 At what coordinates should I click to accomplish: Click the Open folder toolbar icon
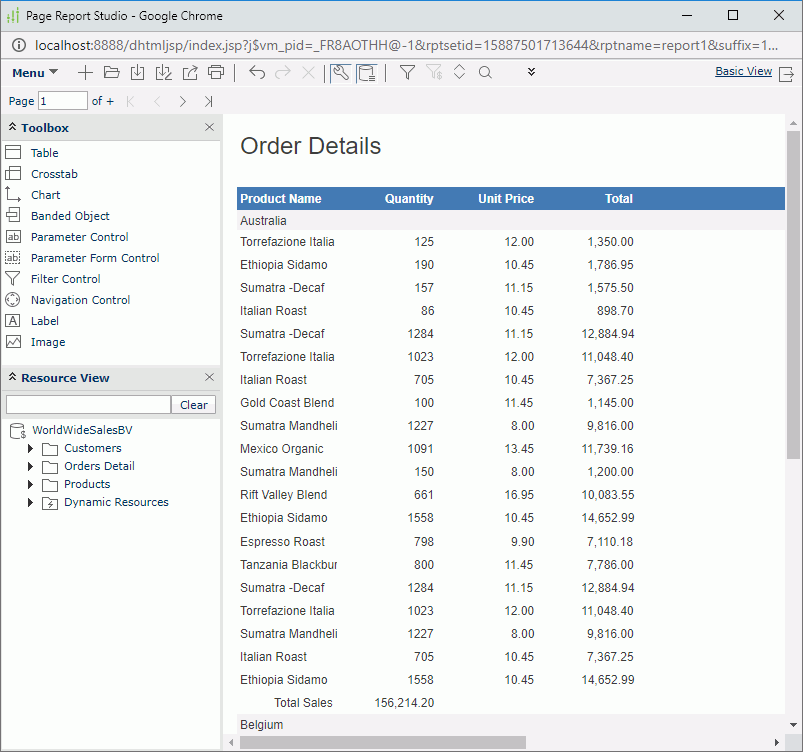click(x=111, y=72)
